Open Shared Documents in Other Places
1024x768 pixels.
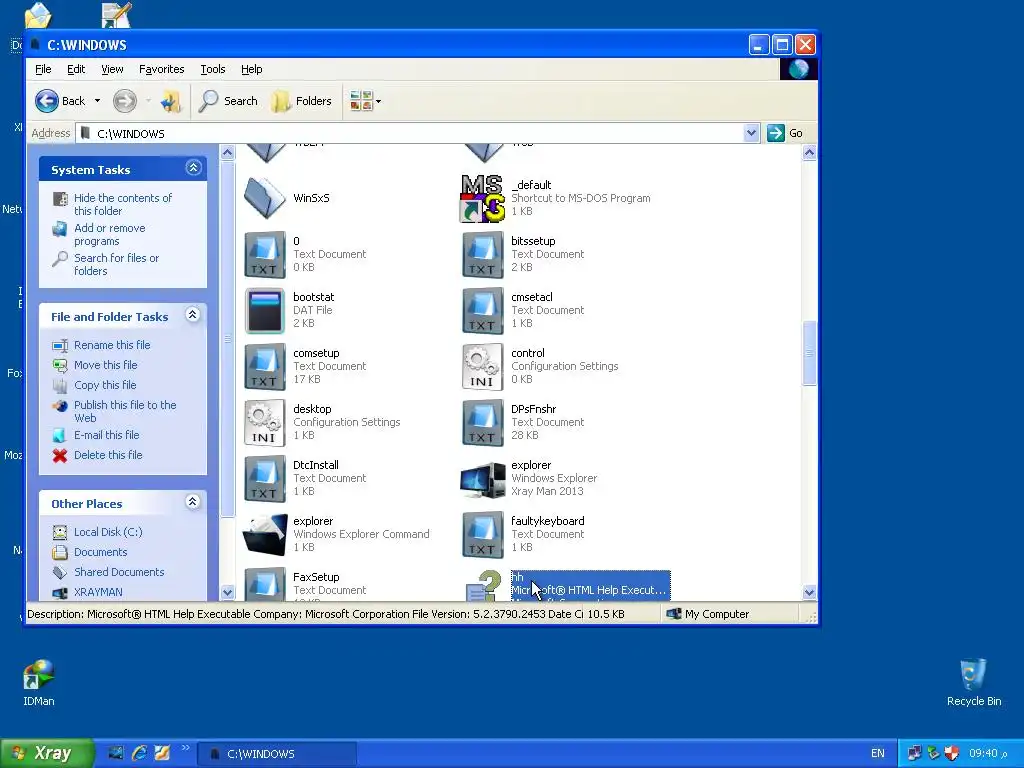coord(119,572)
